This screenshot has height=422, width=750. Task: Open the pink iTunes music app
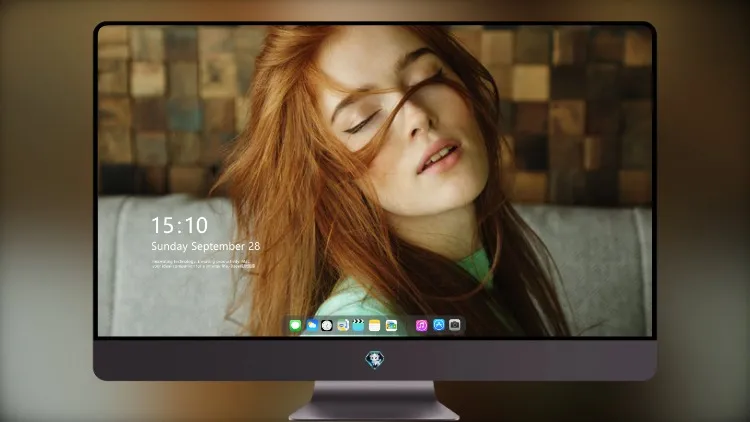pos(421,325)
